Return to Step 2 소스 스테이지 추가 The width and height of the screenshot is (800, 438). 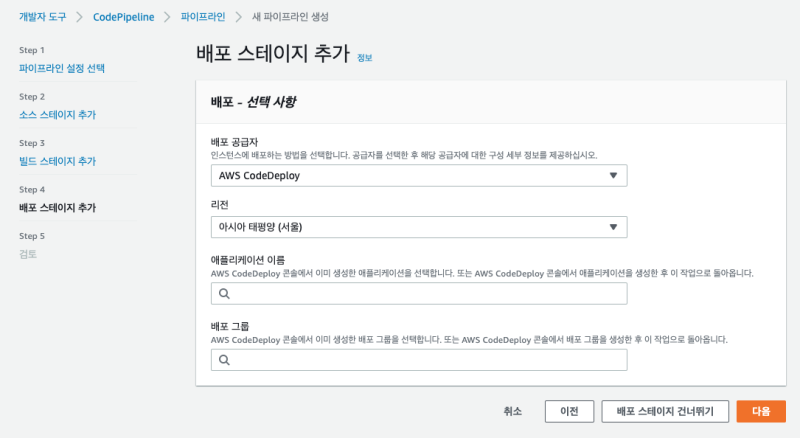pyautogui.click(x=58, y=115)
